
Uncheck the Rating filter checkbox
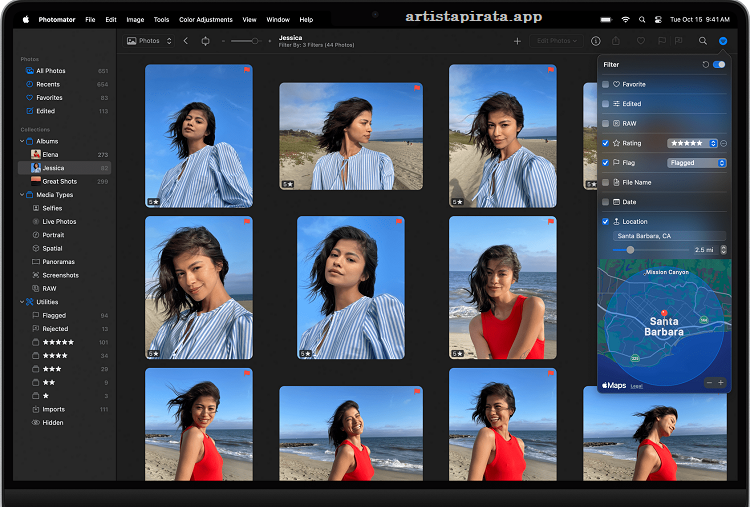(x=606, y=143)
